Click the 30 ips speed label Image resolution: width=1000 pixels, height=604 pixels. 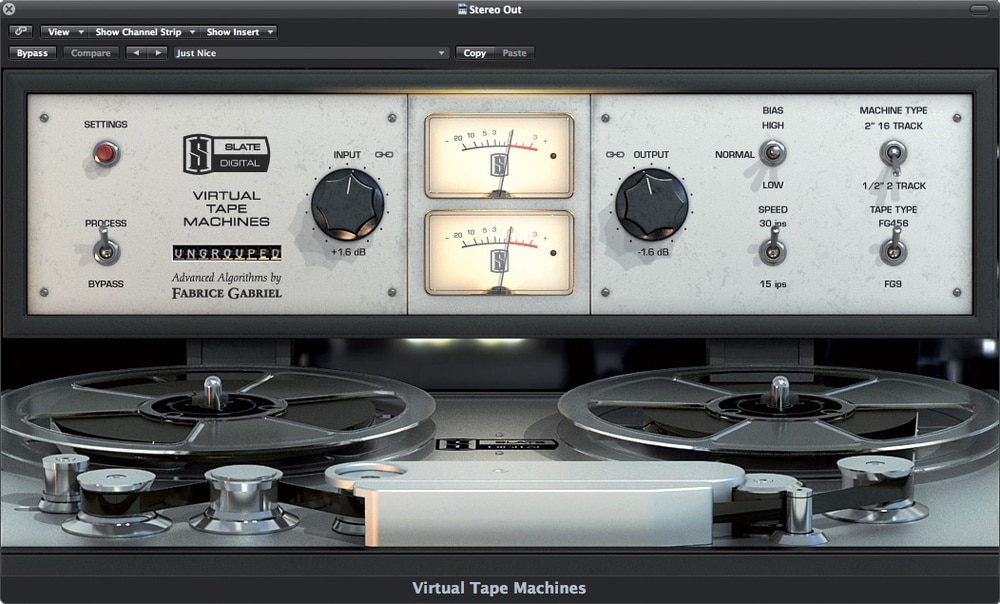pos(772,223)
